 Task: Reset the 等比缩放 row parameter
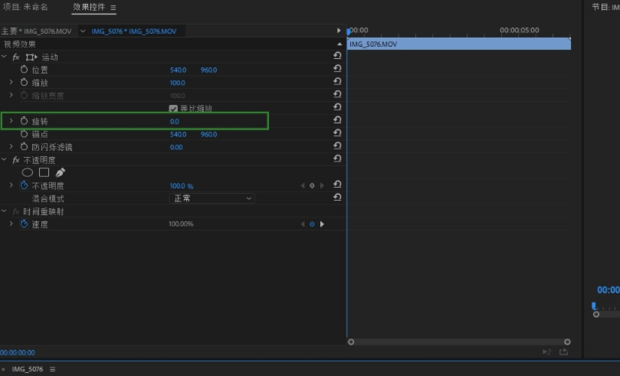337,107
